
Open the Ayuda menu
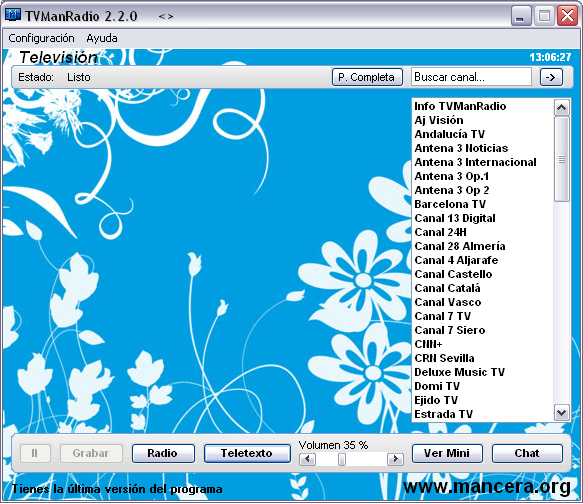coord(102,38)
